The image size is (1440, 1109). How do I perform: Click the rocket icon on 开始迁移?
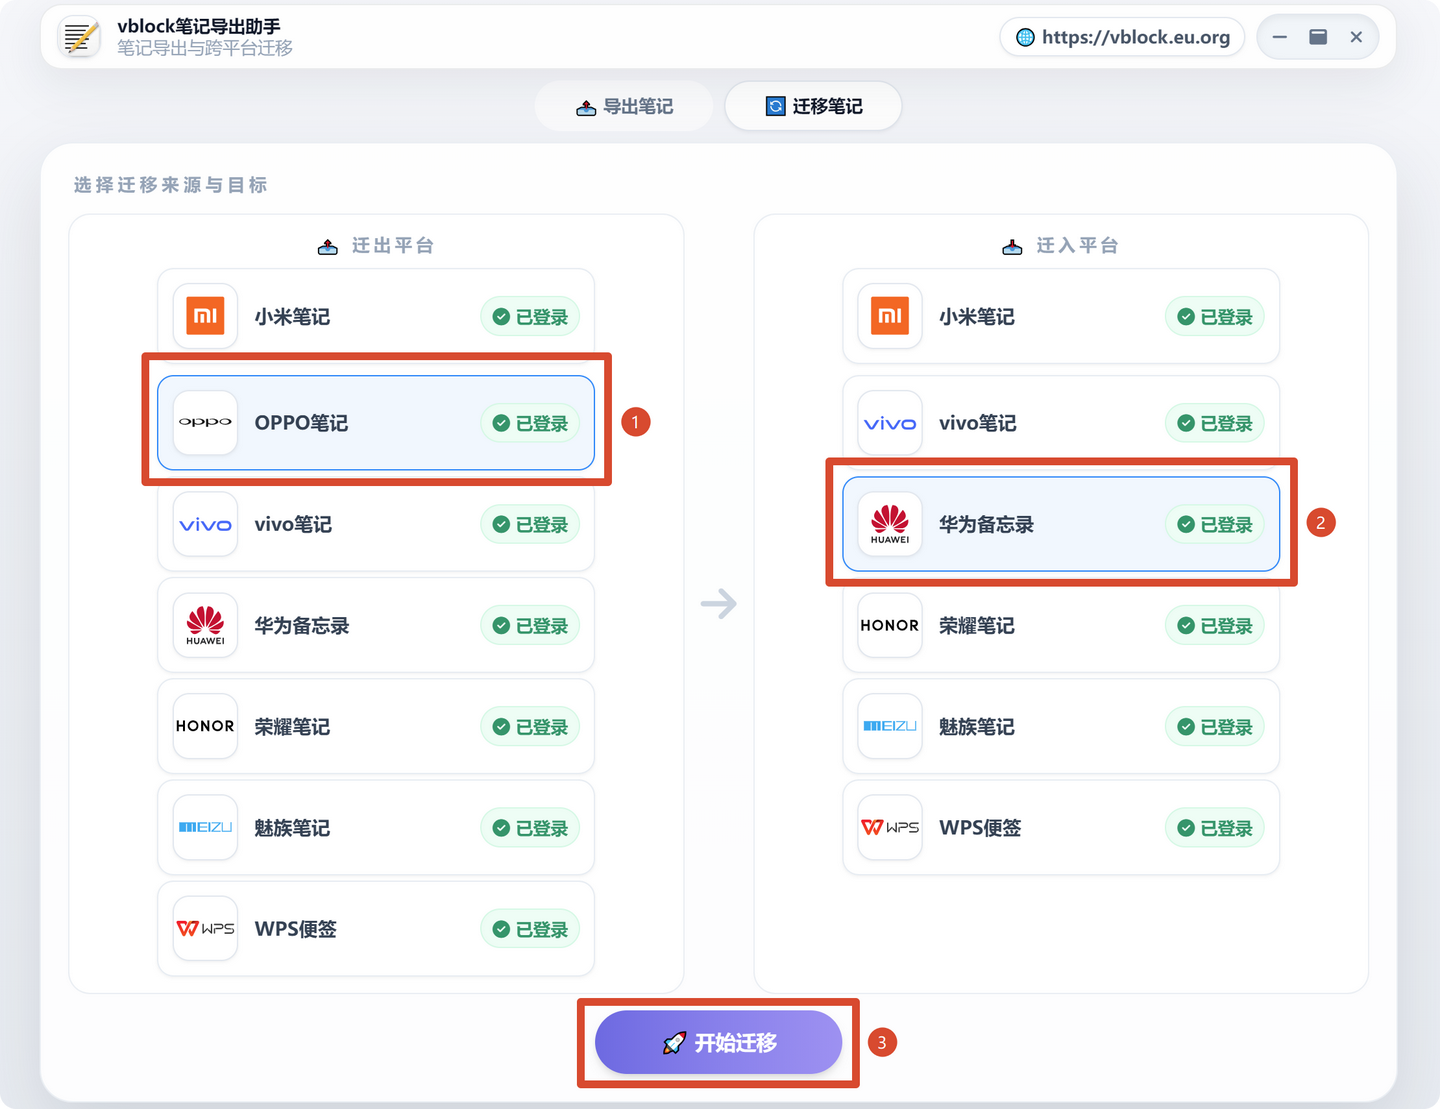[674, 1043]
